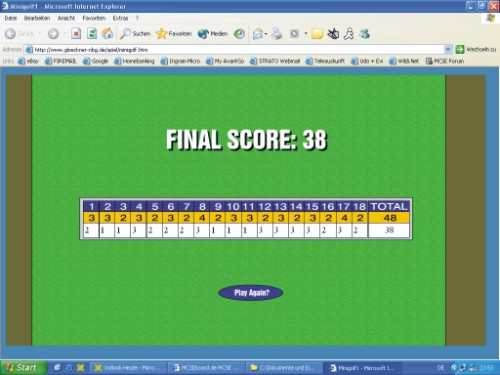Open the Extras menu

pyautogui.click(x=120, y=18)
